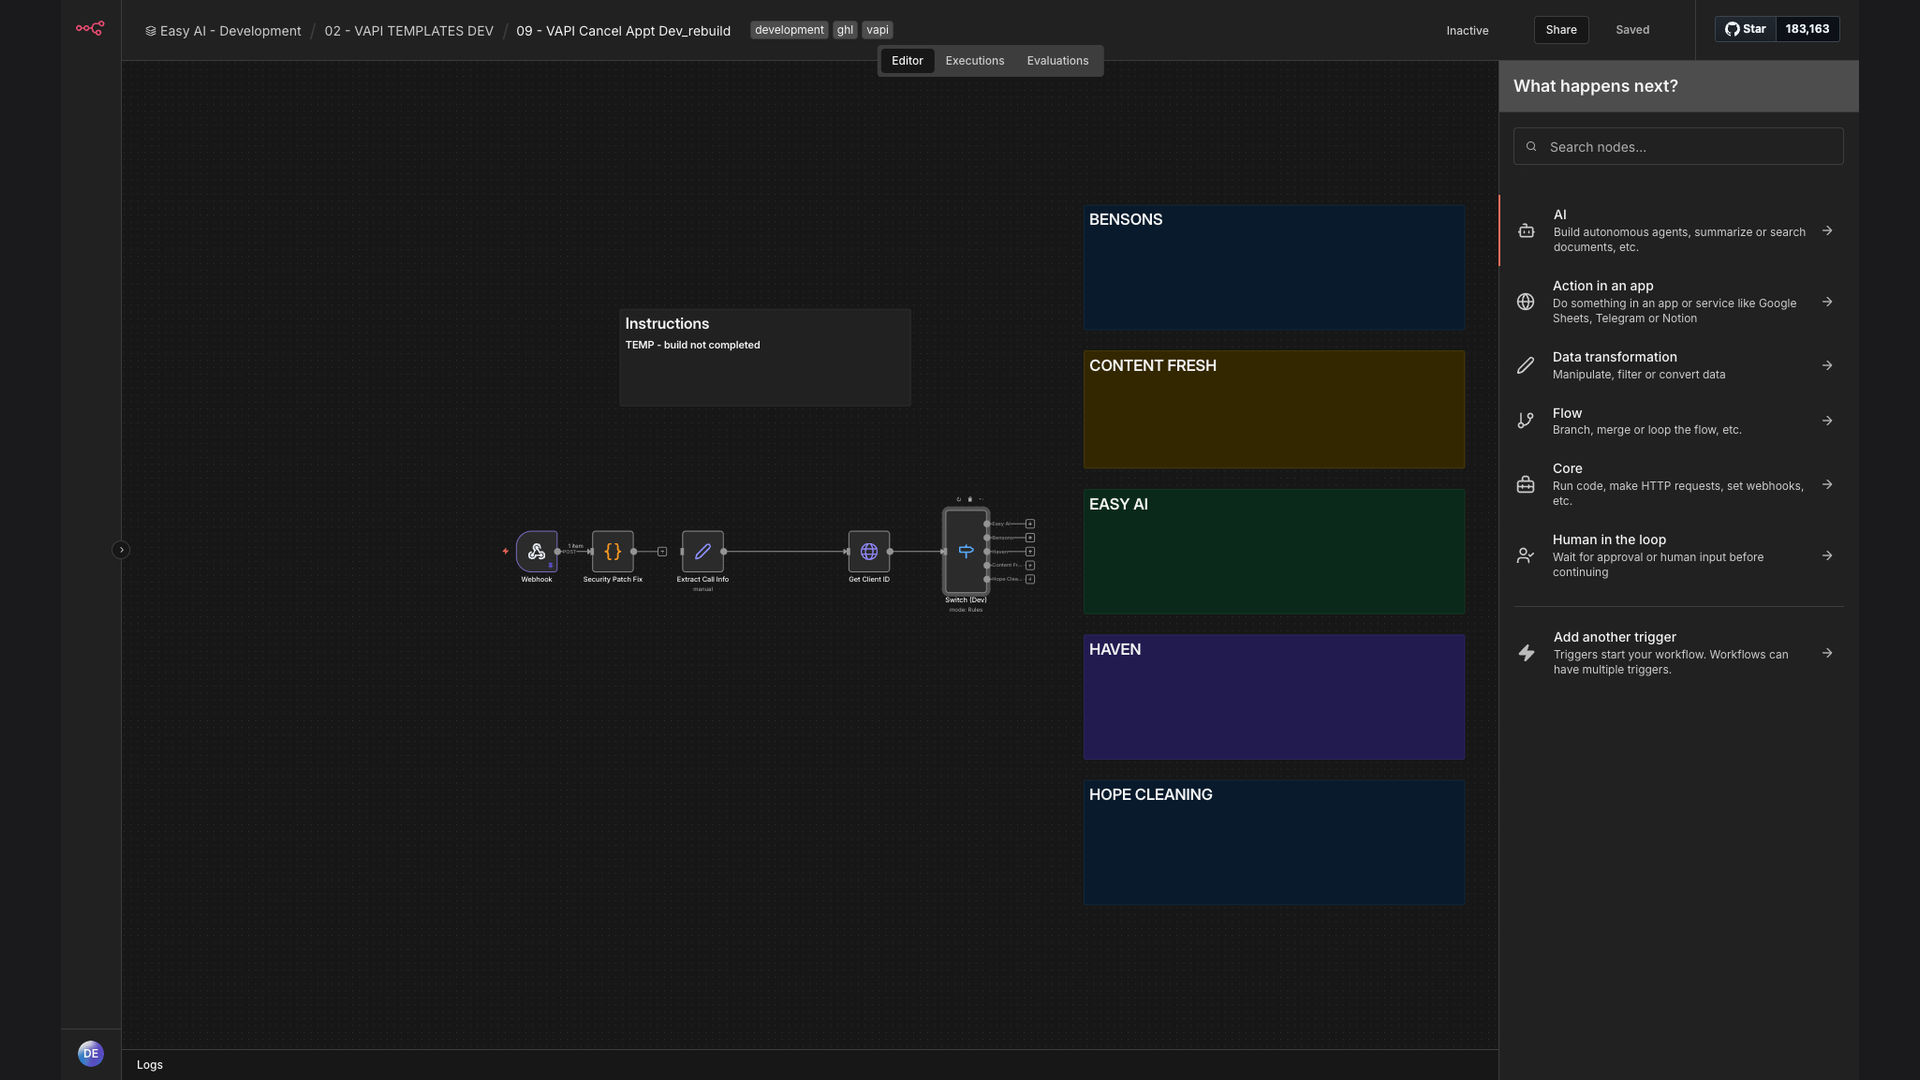1920x1080 pixels.
Task: Click the Search nodes input field
Action: 1678,147
